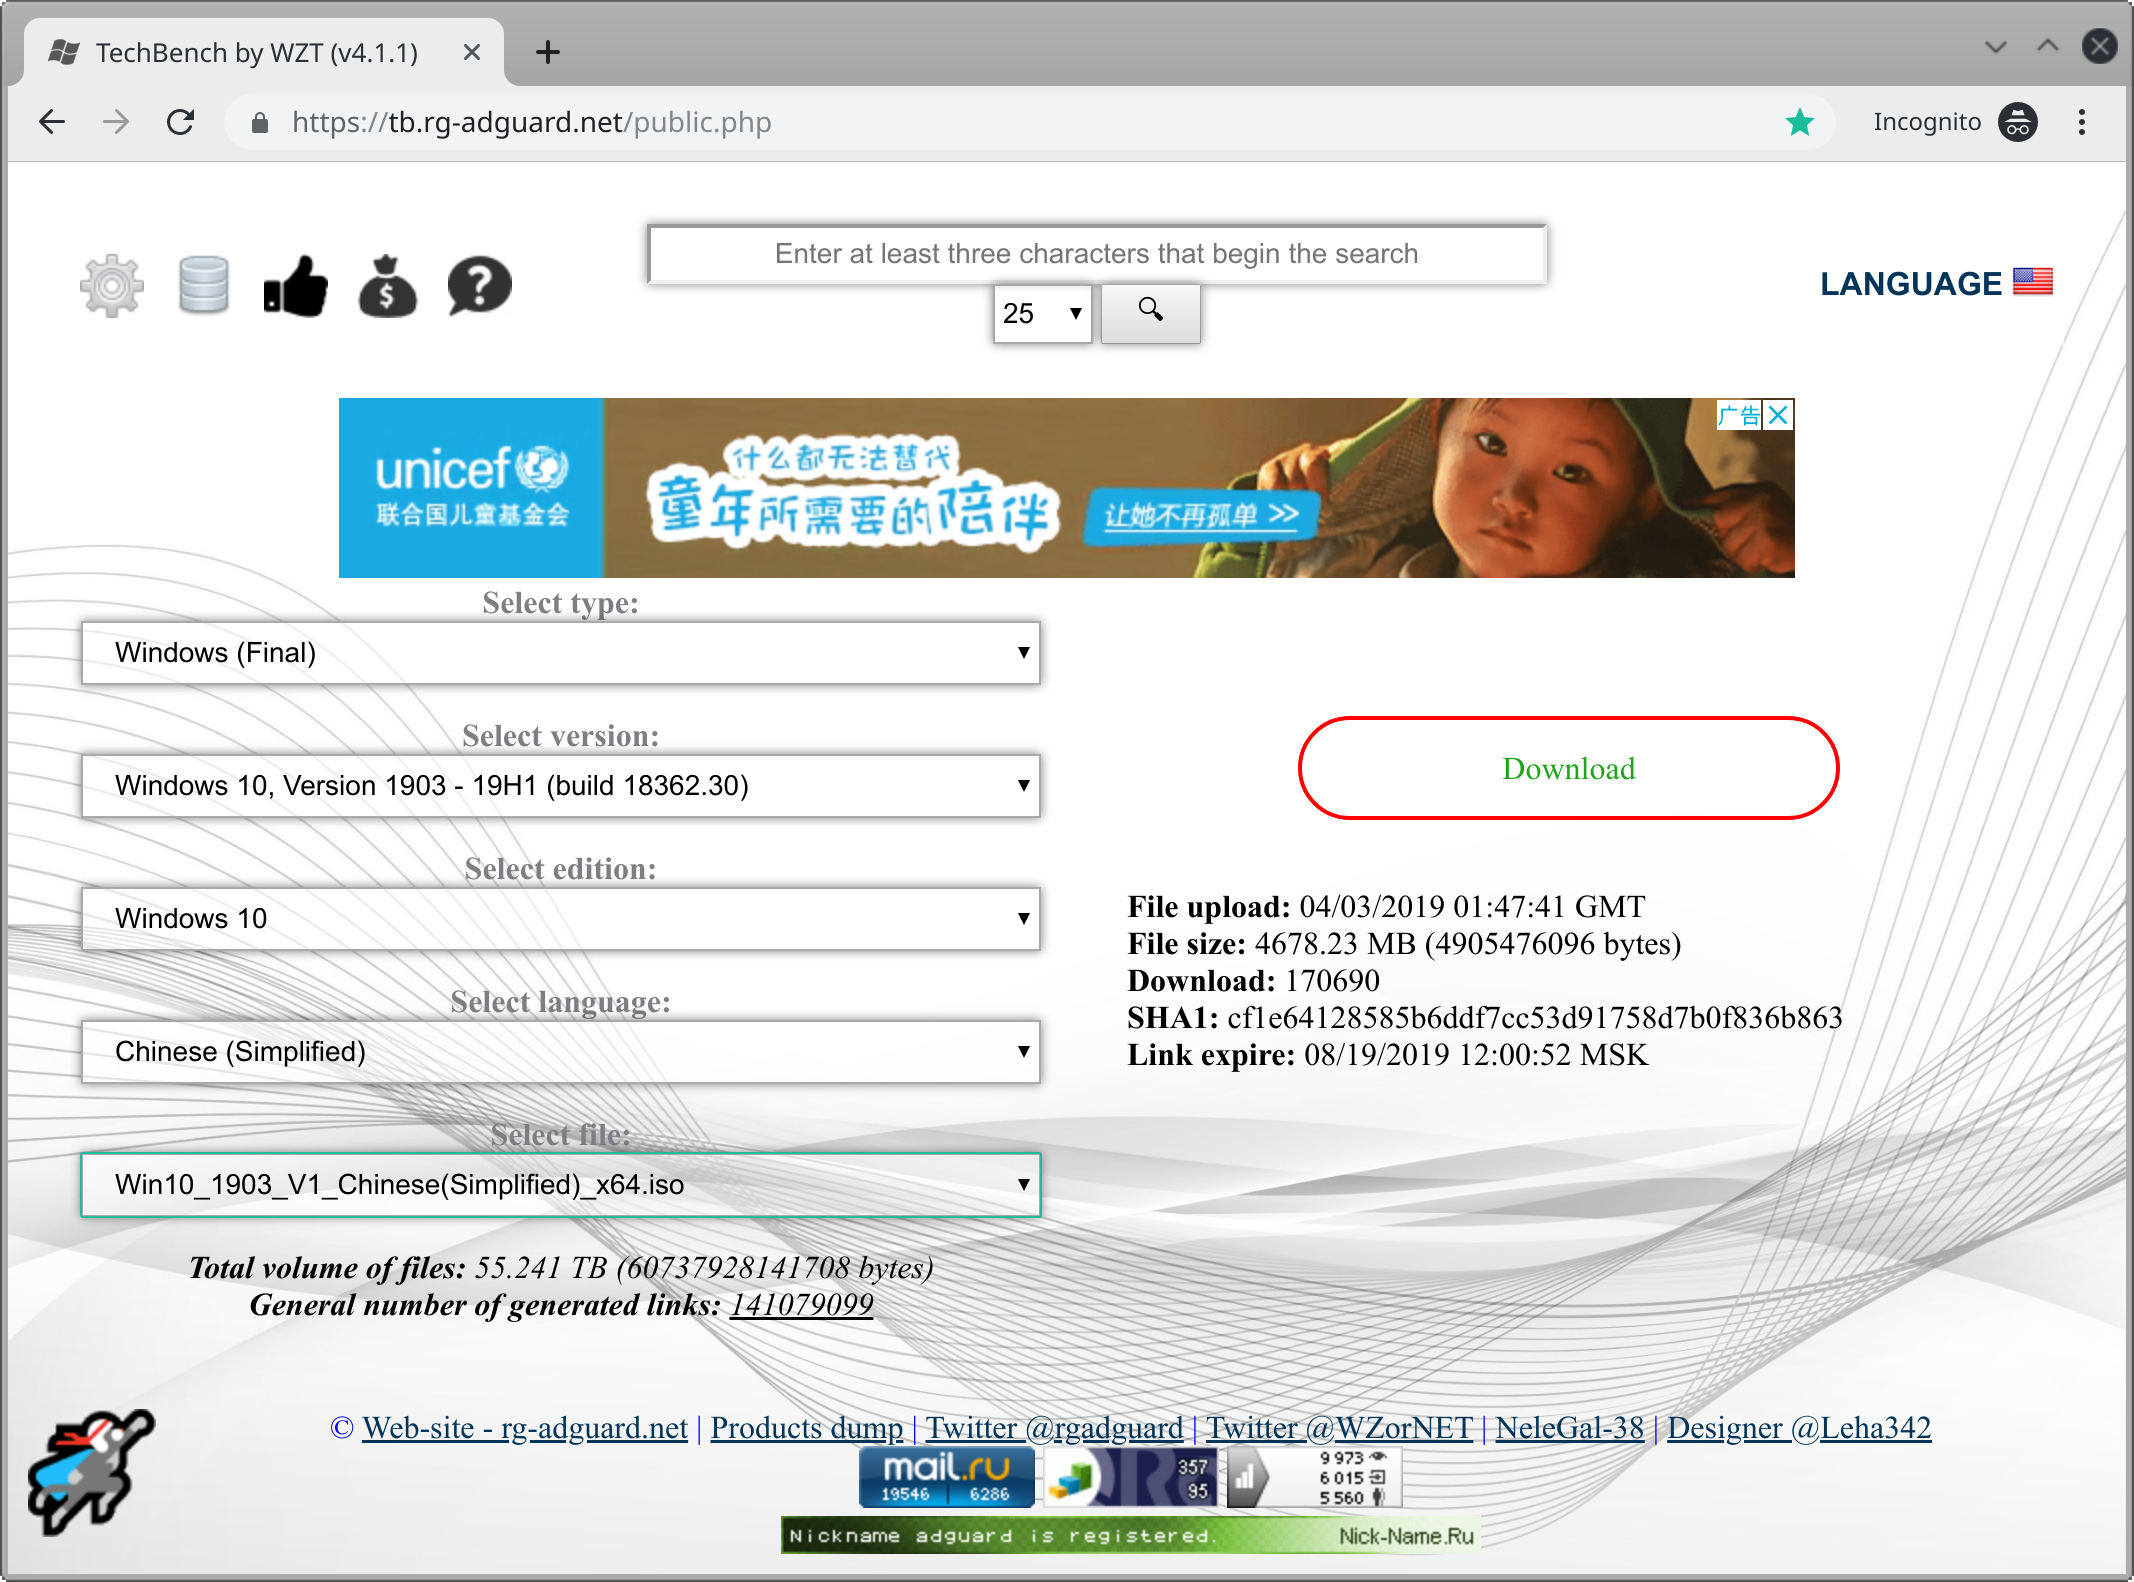2134x1582 pixels.
Task: Click the LANGUAGE label
Action: [x=1910, y=283]
